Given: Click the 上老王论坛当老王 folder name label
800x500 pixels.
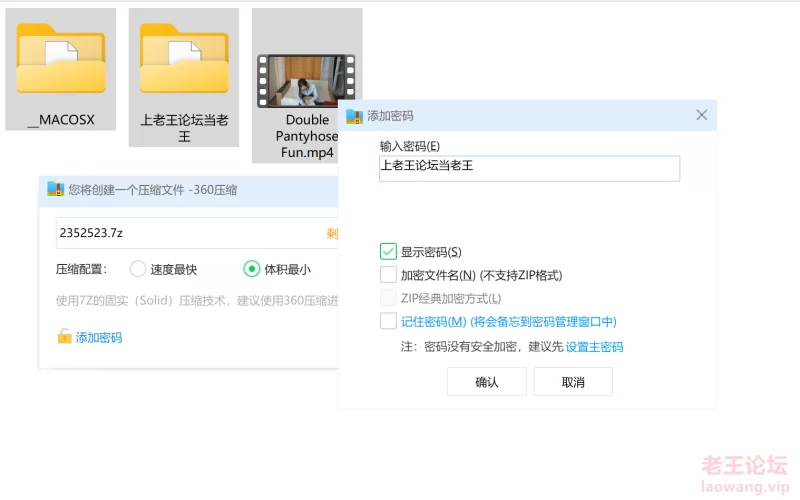Looking at the screenshot, I should tap(184, 128).
